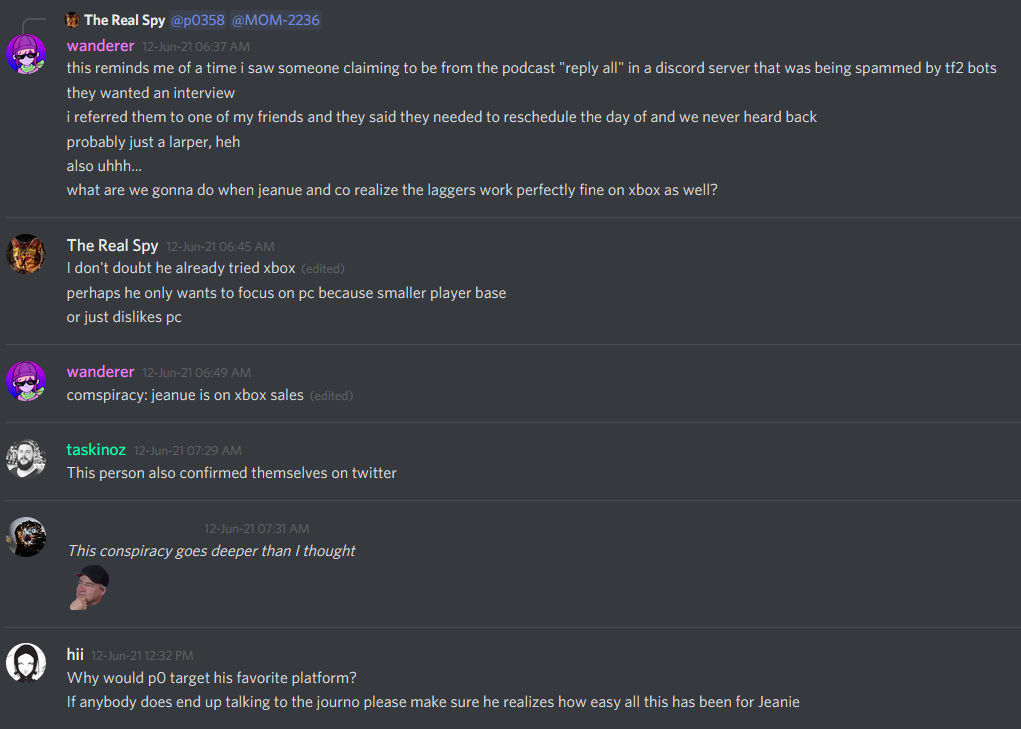The image size is (1021, 729).
Task: Click the thinking man emoji image
Action: click(89, 587)
